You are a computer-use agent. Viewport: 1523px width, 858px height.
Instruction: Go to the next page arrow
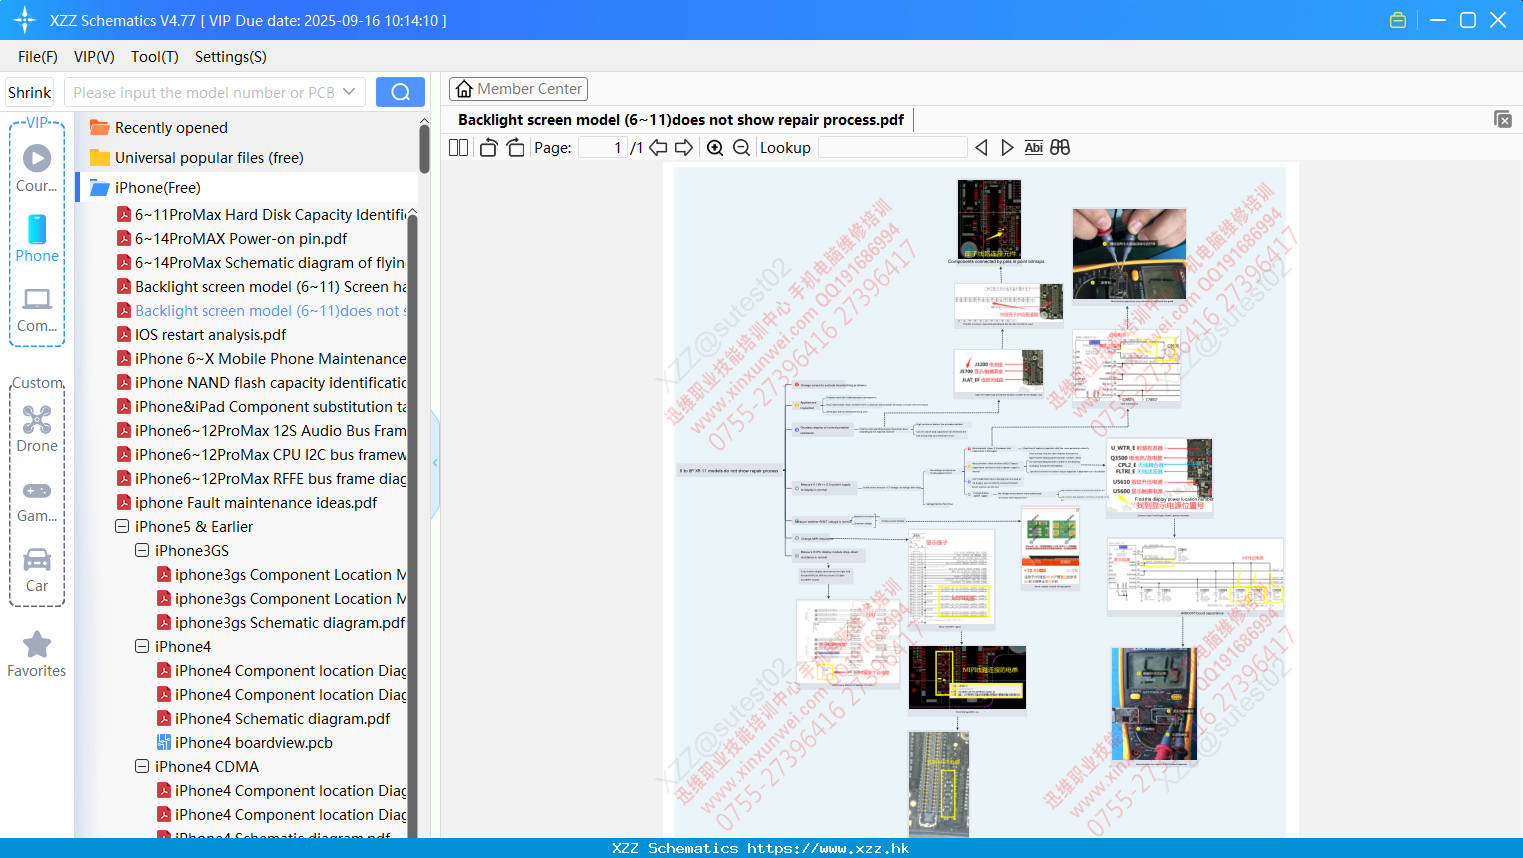(684, 148)
